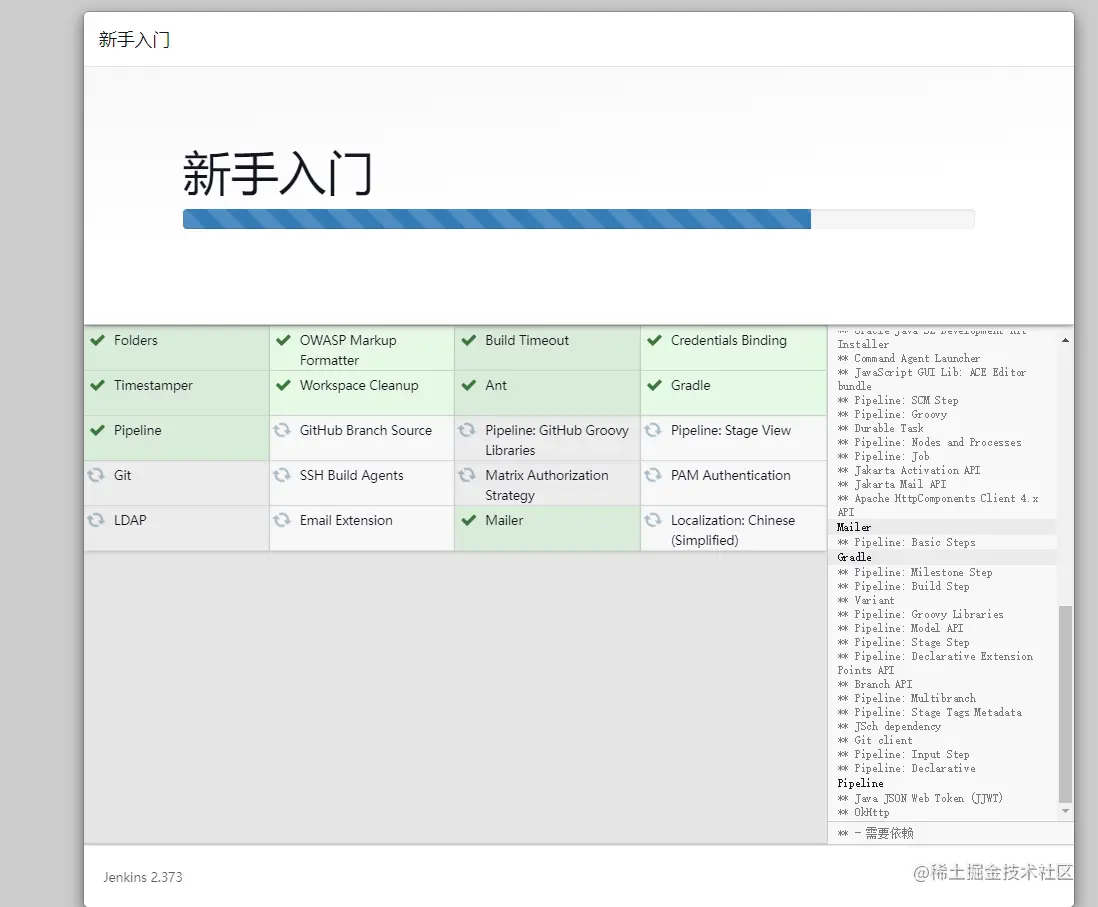
Task: Click the bold Pipeline entry in log
Action: click(860, 784)
